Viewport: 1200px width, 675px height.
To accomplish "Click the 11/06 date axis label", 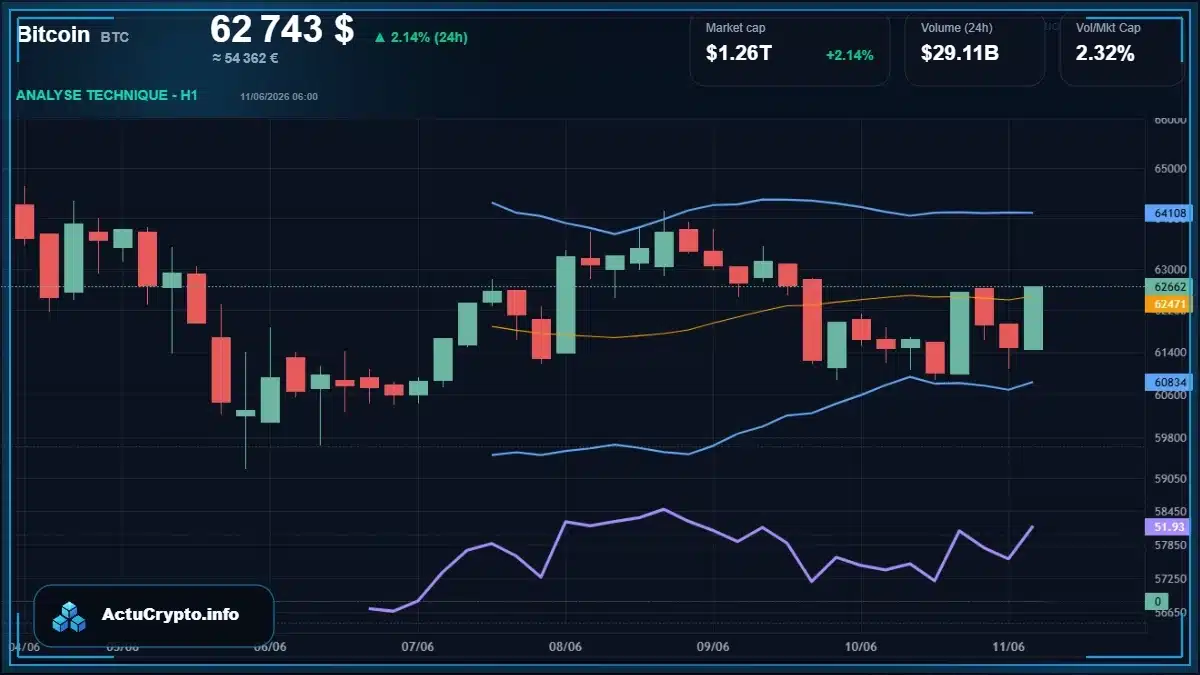I will (x=1008, y=646).
